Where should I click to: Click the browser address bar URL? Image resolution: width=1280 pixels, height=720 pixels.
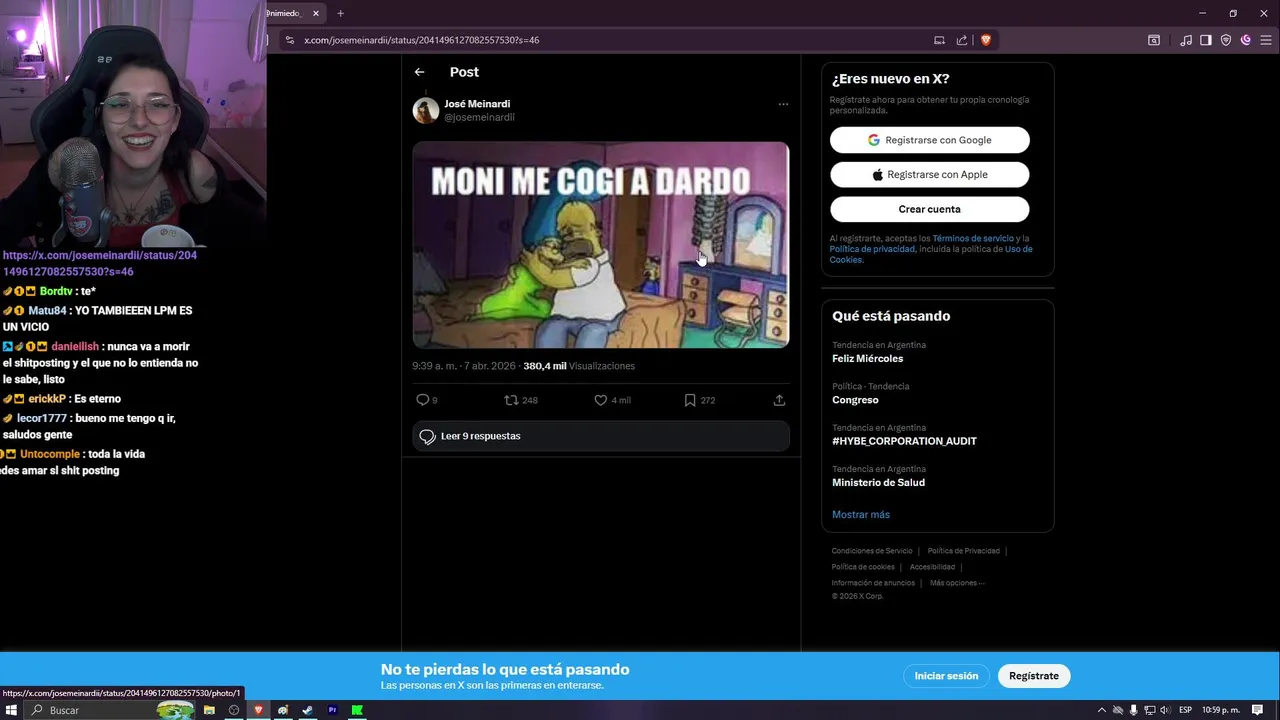(x=421, y=40)
